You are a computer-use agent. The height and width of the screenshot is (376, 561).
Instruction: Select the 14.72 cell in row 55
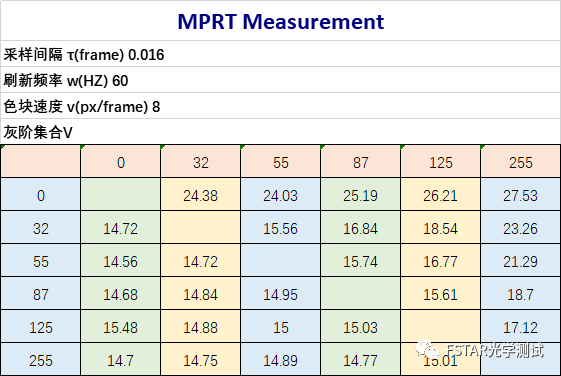[x=201, y=261]
